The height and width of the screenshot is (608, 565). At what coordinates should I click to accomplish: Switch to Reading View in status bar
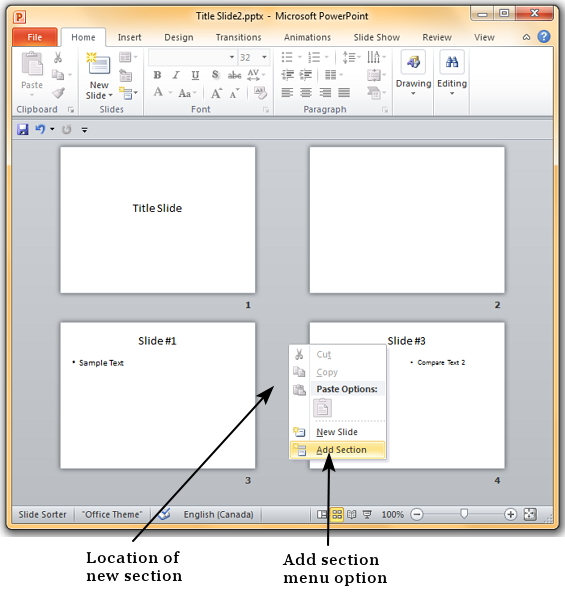coord(352,515)
